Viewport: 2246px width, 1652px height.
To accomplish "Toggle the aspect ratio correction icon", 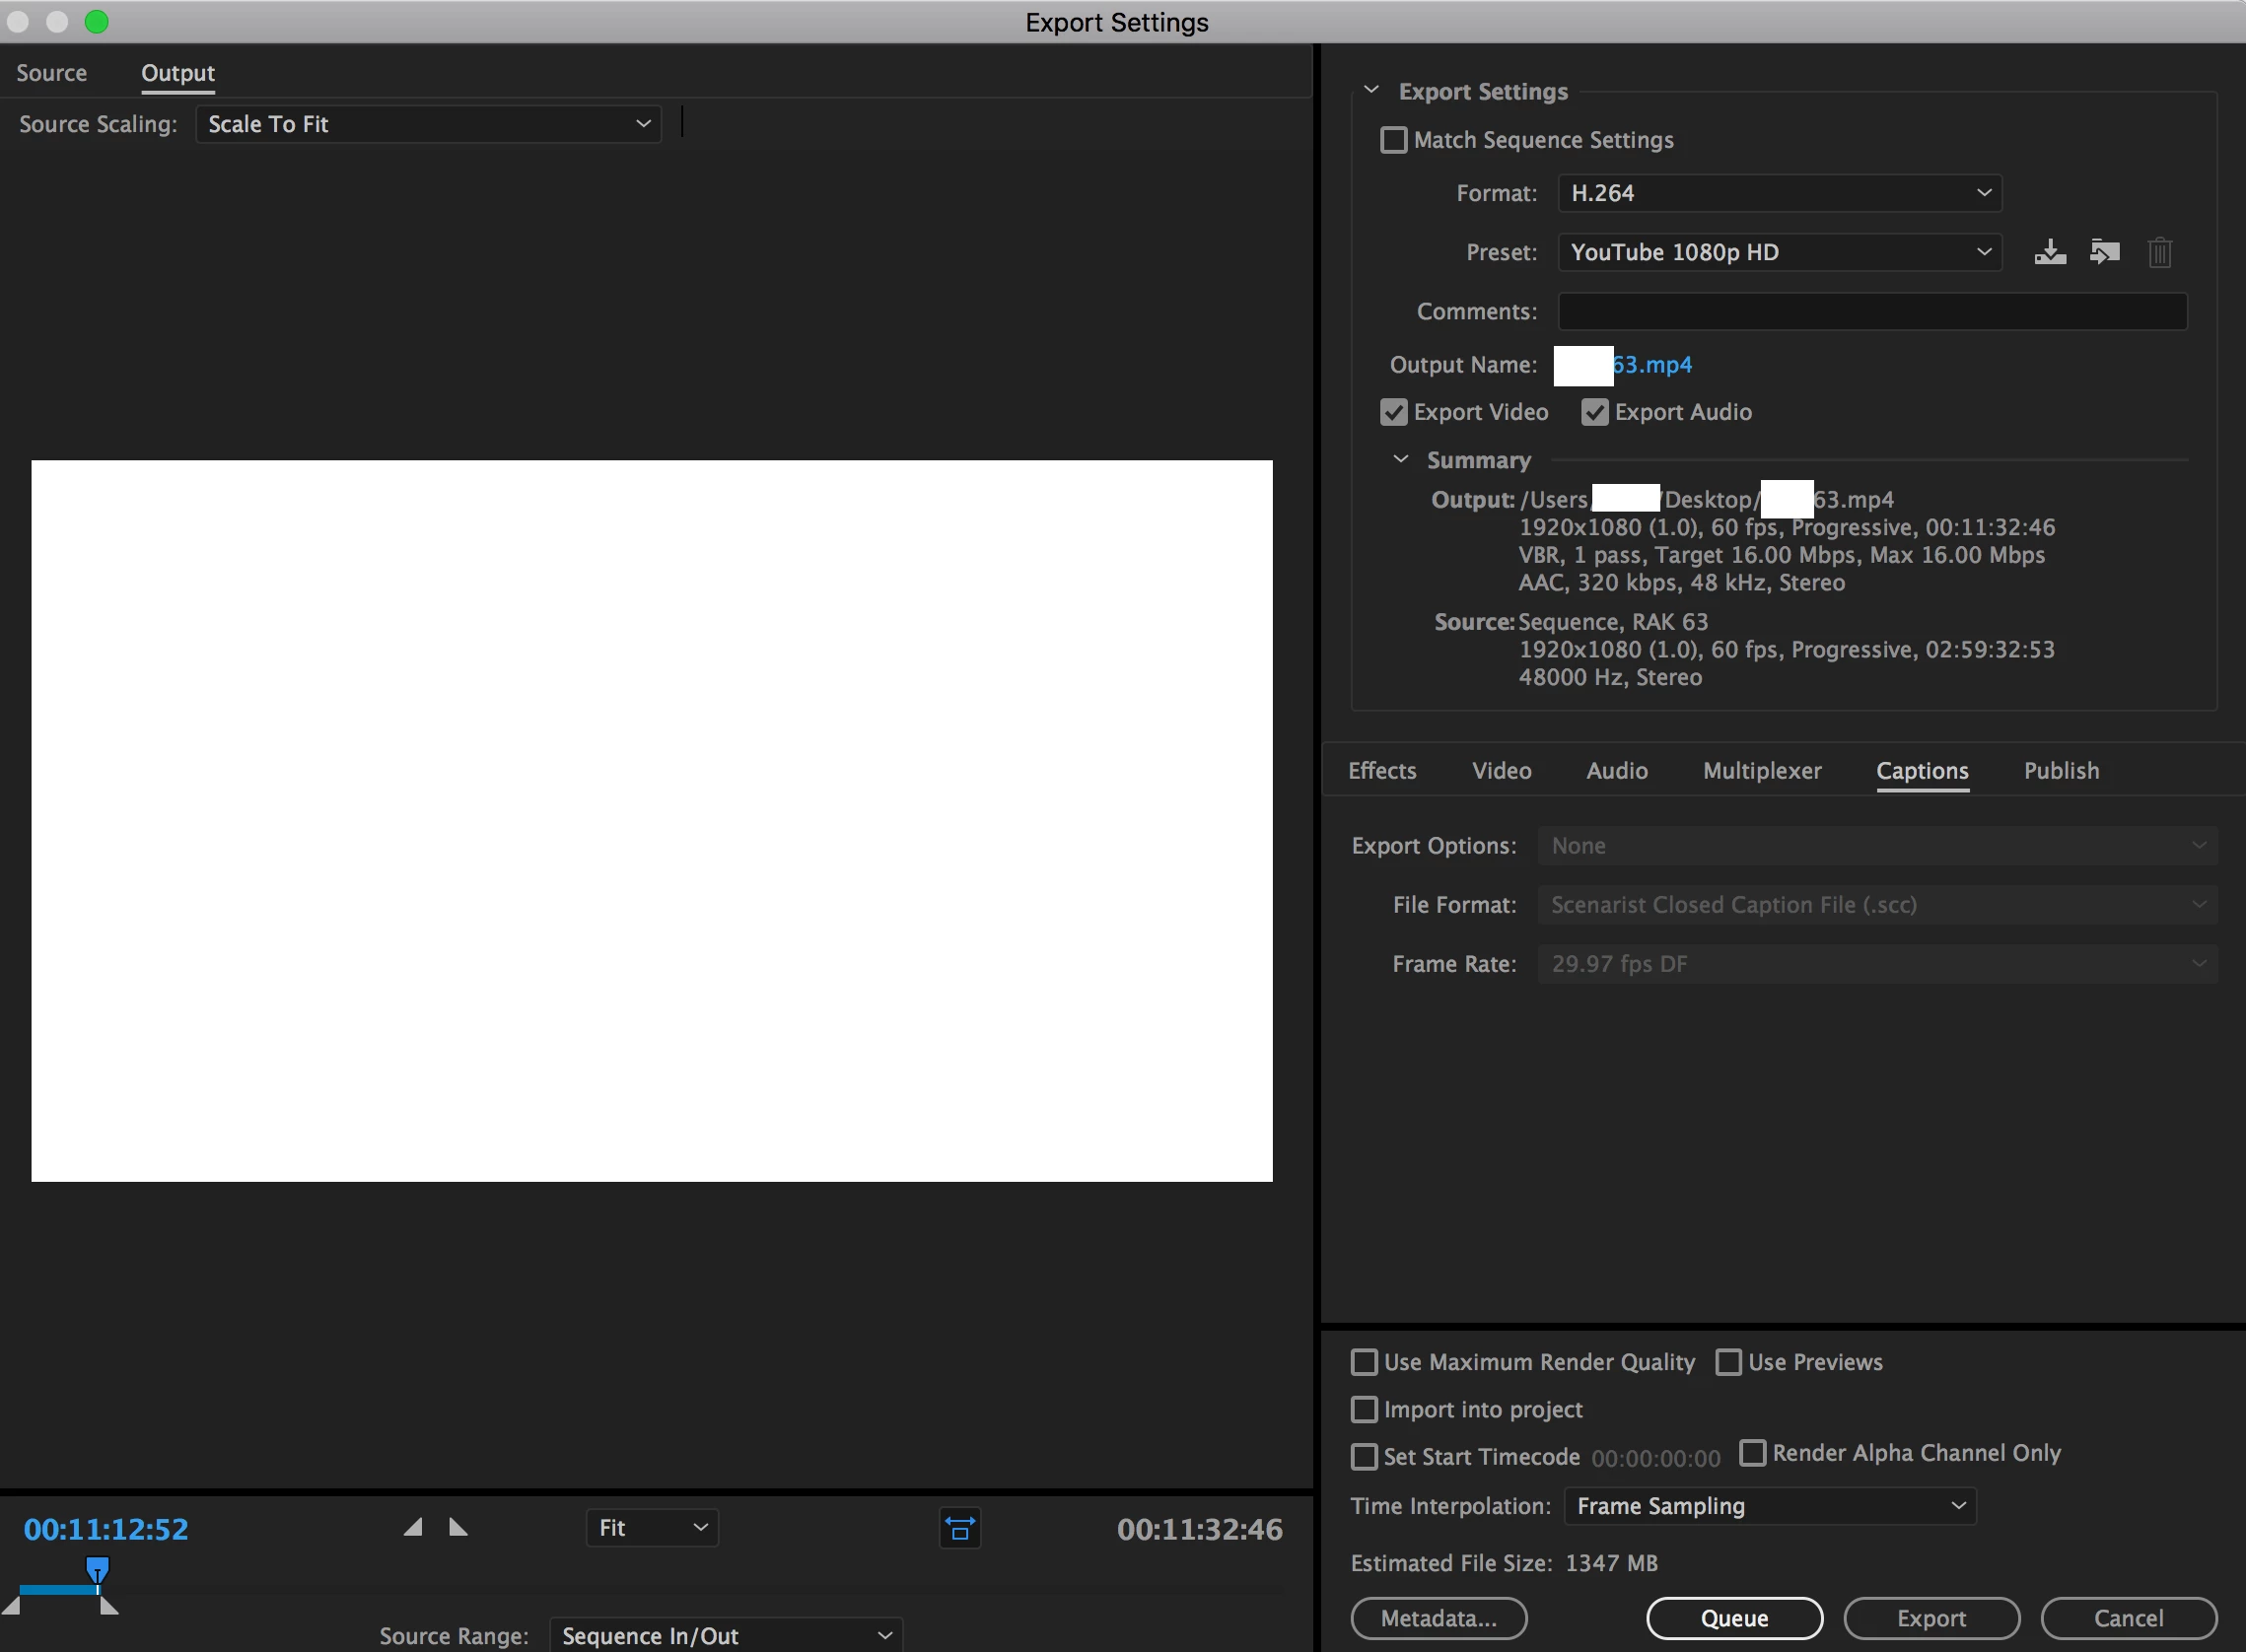I will click(x=959, y=1528).
